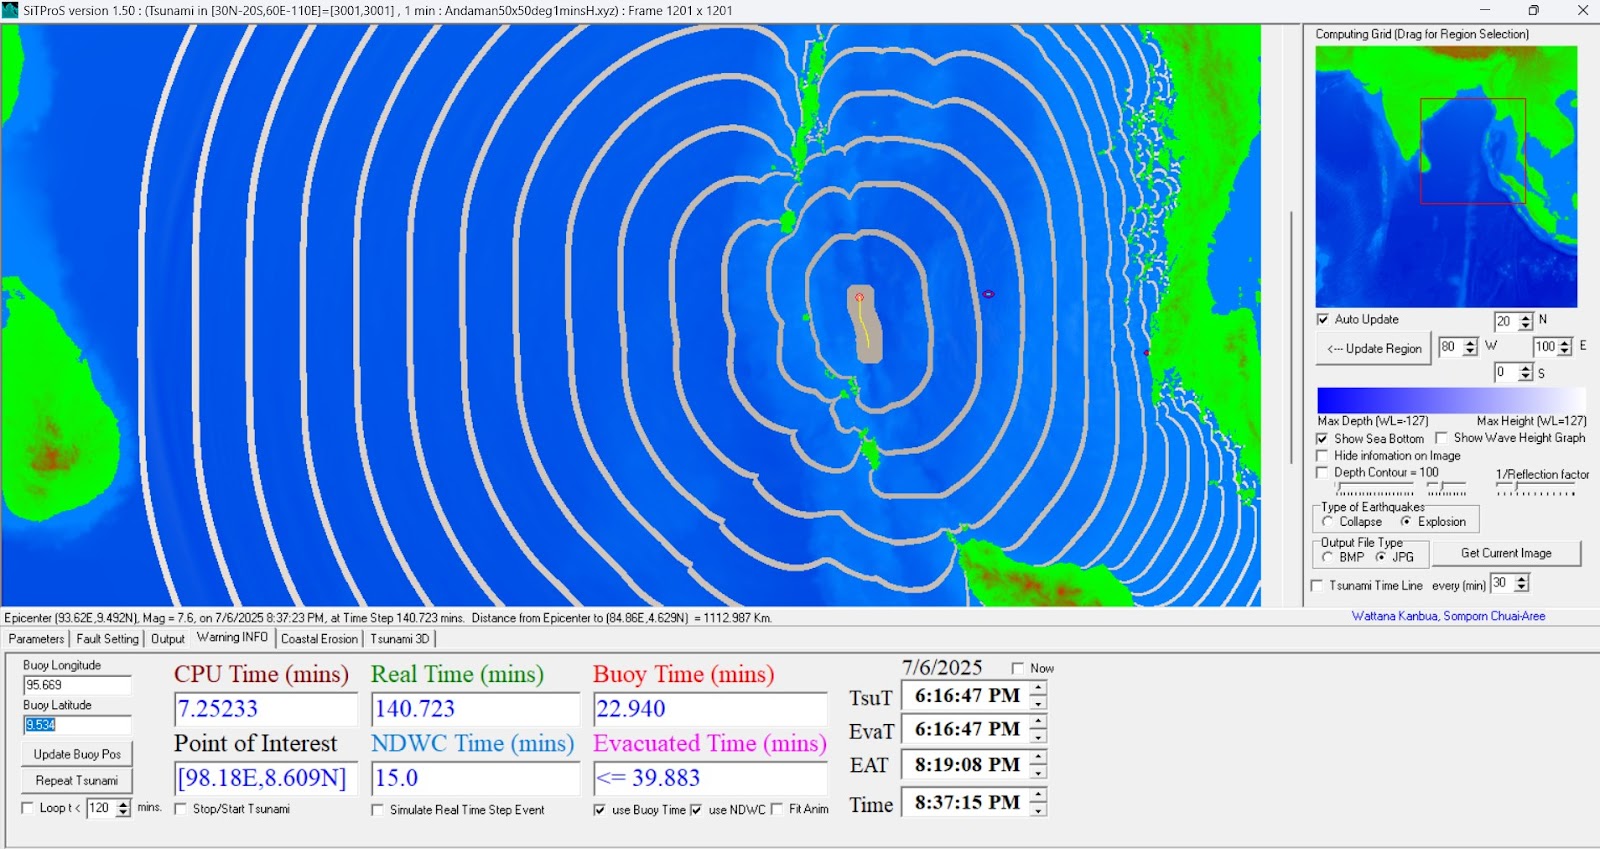Screen dimensions: 1600x849
Task: Click Get Current Image button
Action: pyautogui.click(x=1506, y=553)
